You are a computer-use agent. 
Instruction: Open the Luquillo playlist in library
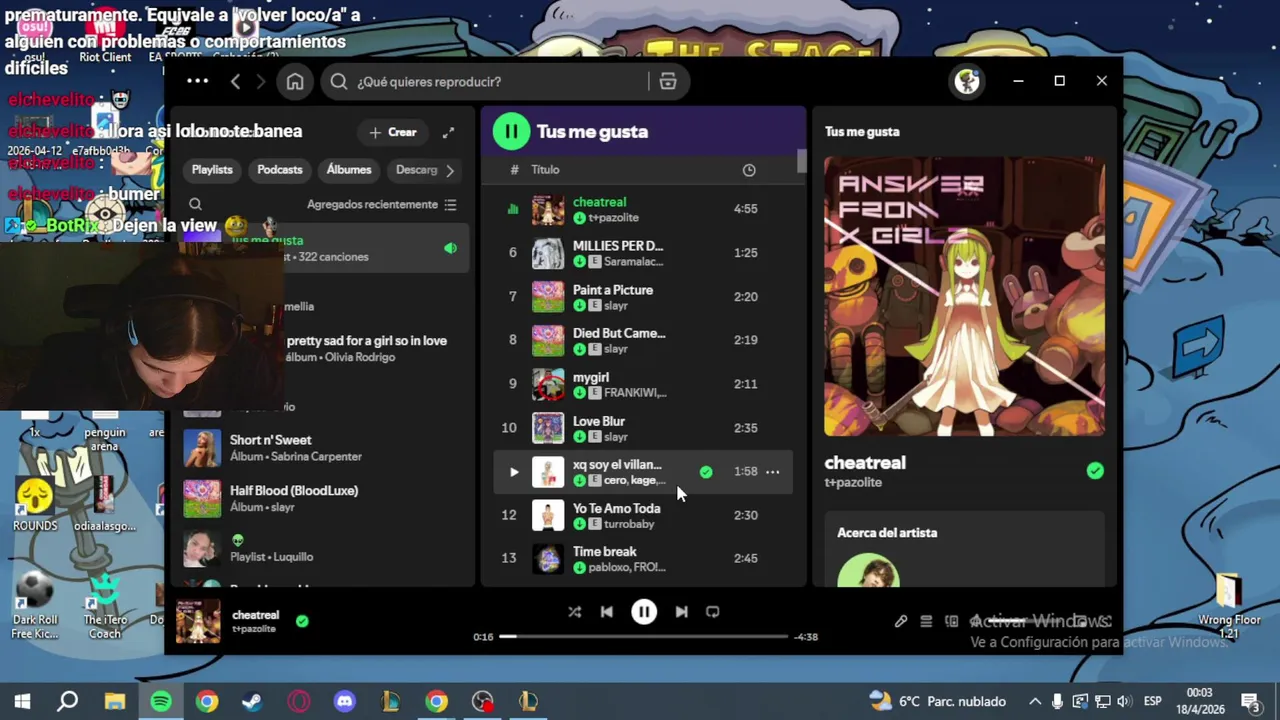coord(322,549)
